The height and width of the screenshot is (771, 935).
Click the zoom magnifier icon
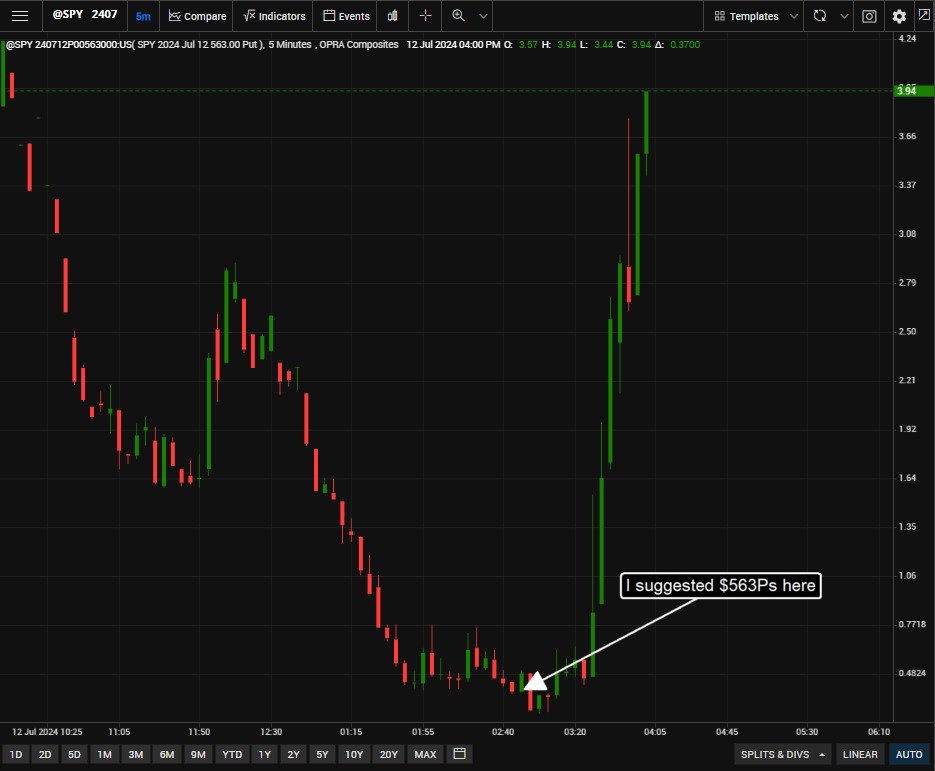pos(458,16)
